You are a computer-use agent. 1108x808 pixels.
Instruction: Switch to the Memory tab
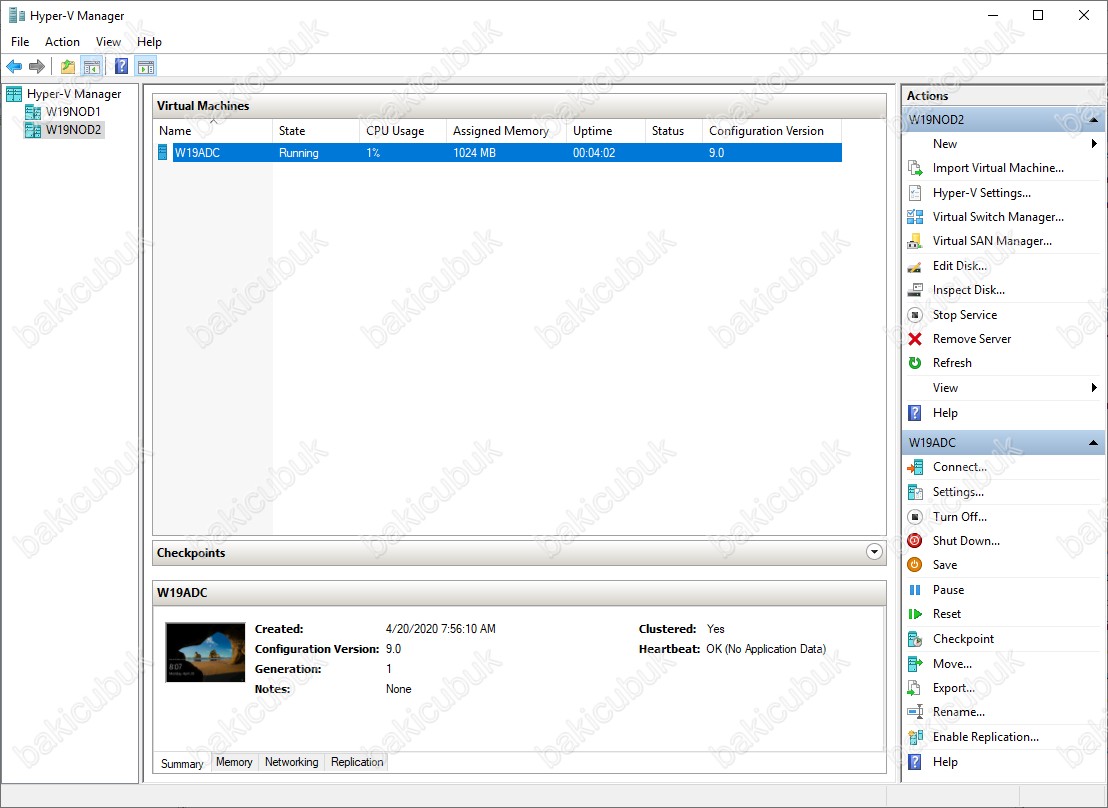coord(234,762)
